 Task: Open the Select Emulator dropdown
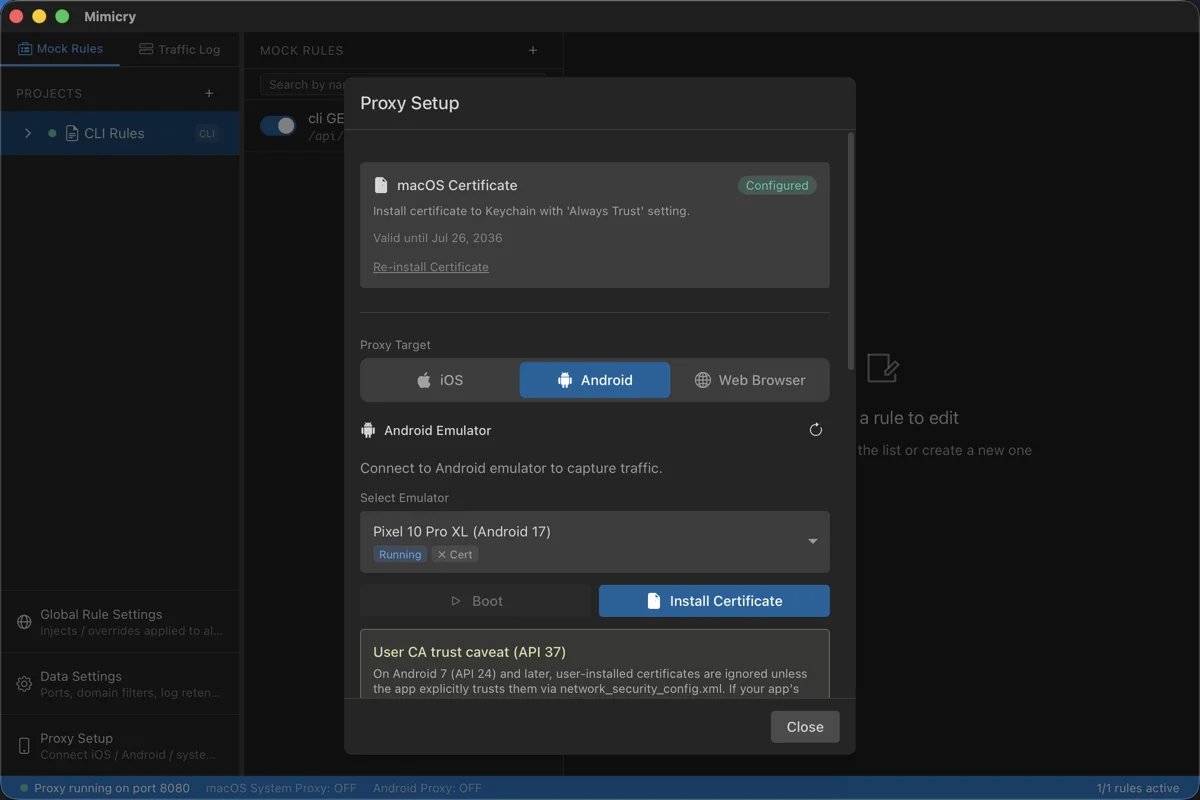point(595,542)
